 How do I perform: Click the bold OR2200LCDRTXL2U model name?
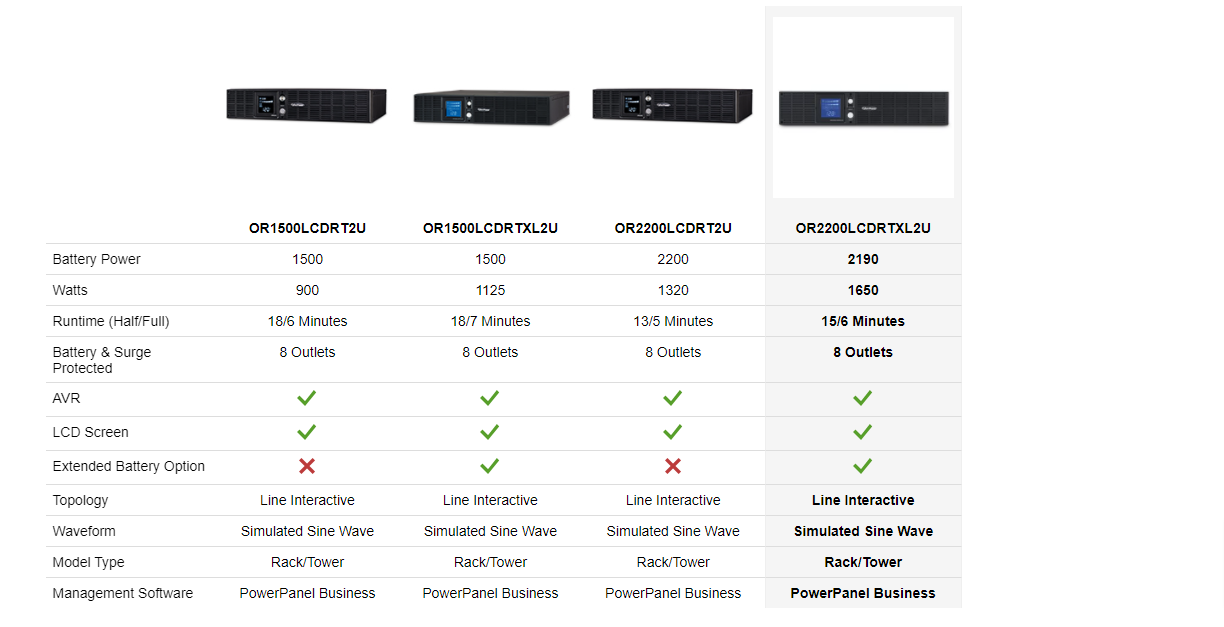point(863,228)
